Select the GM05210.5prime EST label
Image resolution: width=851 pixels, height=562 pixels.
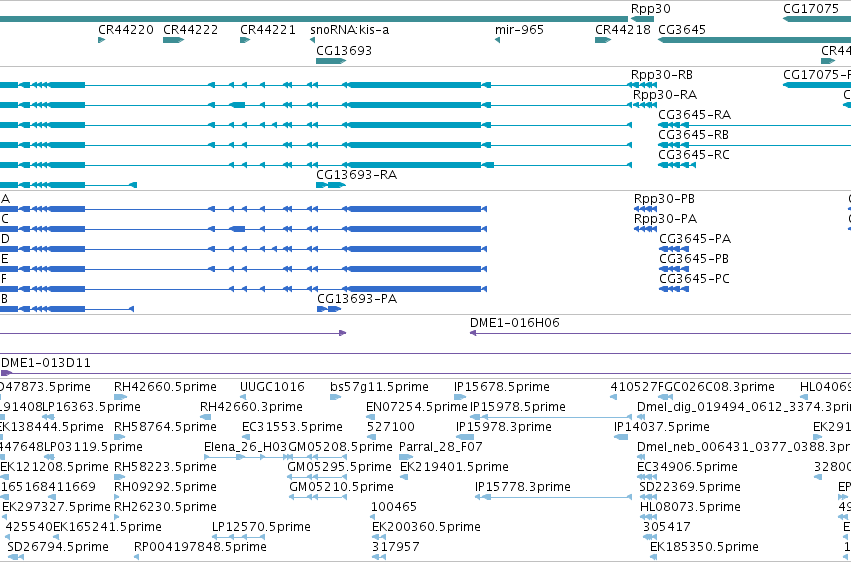click(341, 488)
